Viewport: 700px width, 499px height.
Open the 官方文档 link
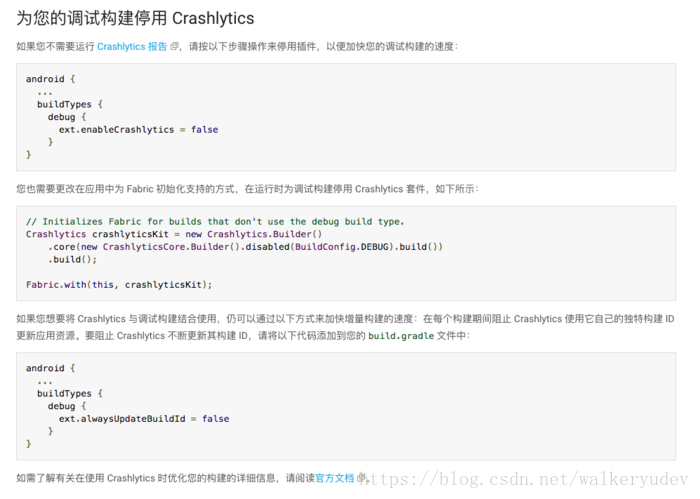click(334, 478)
